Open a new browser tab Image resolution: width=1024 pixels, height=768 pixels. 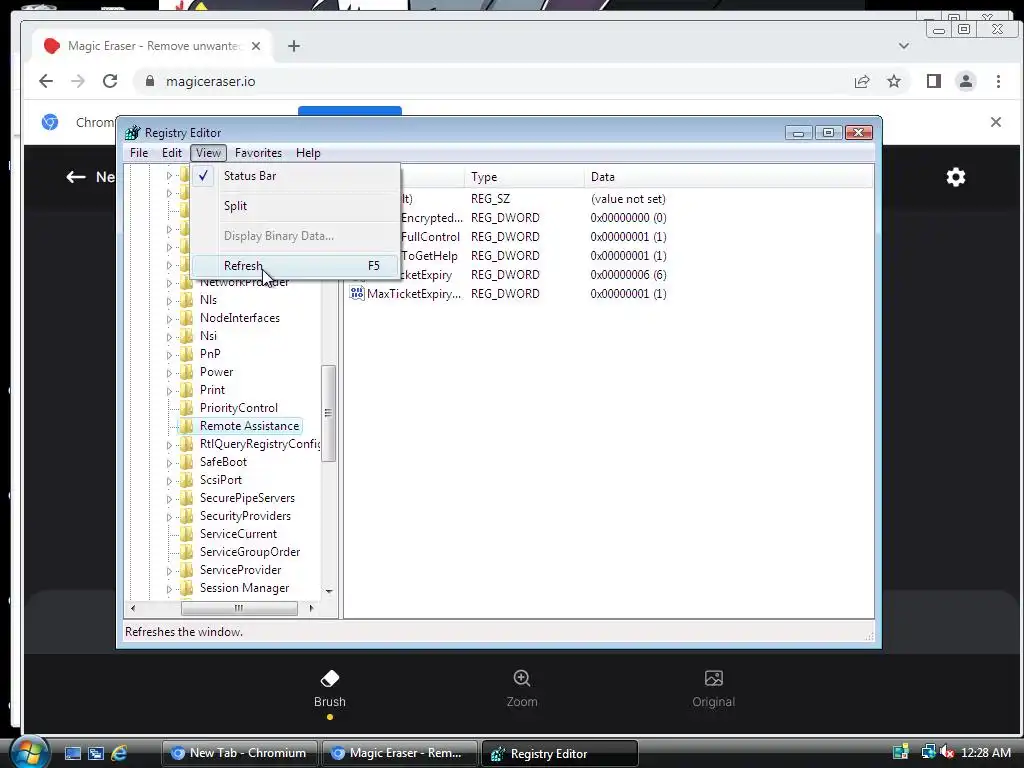(x=294, y=46)
